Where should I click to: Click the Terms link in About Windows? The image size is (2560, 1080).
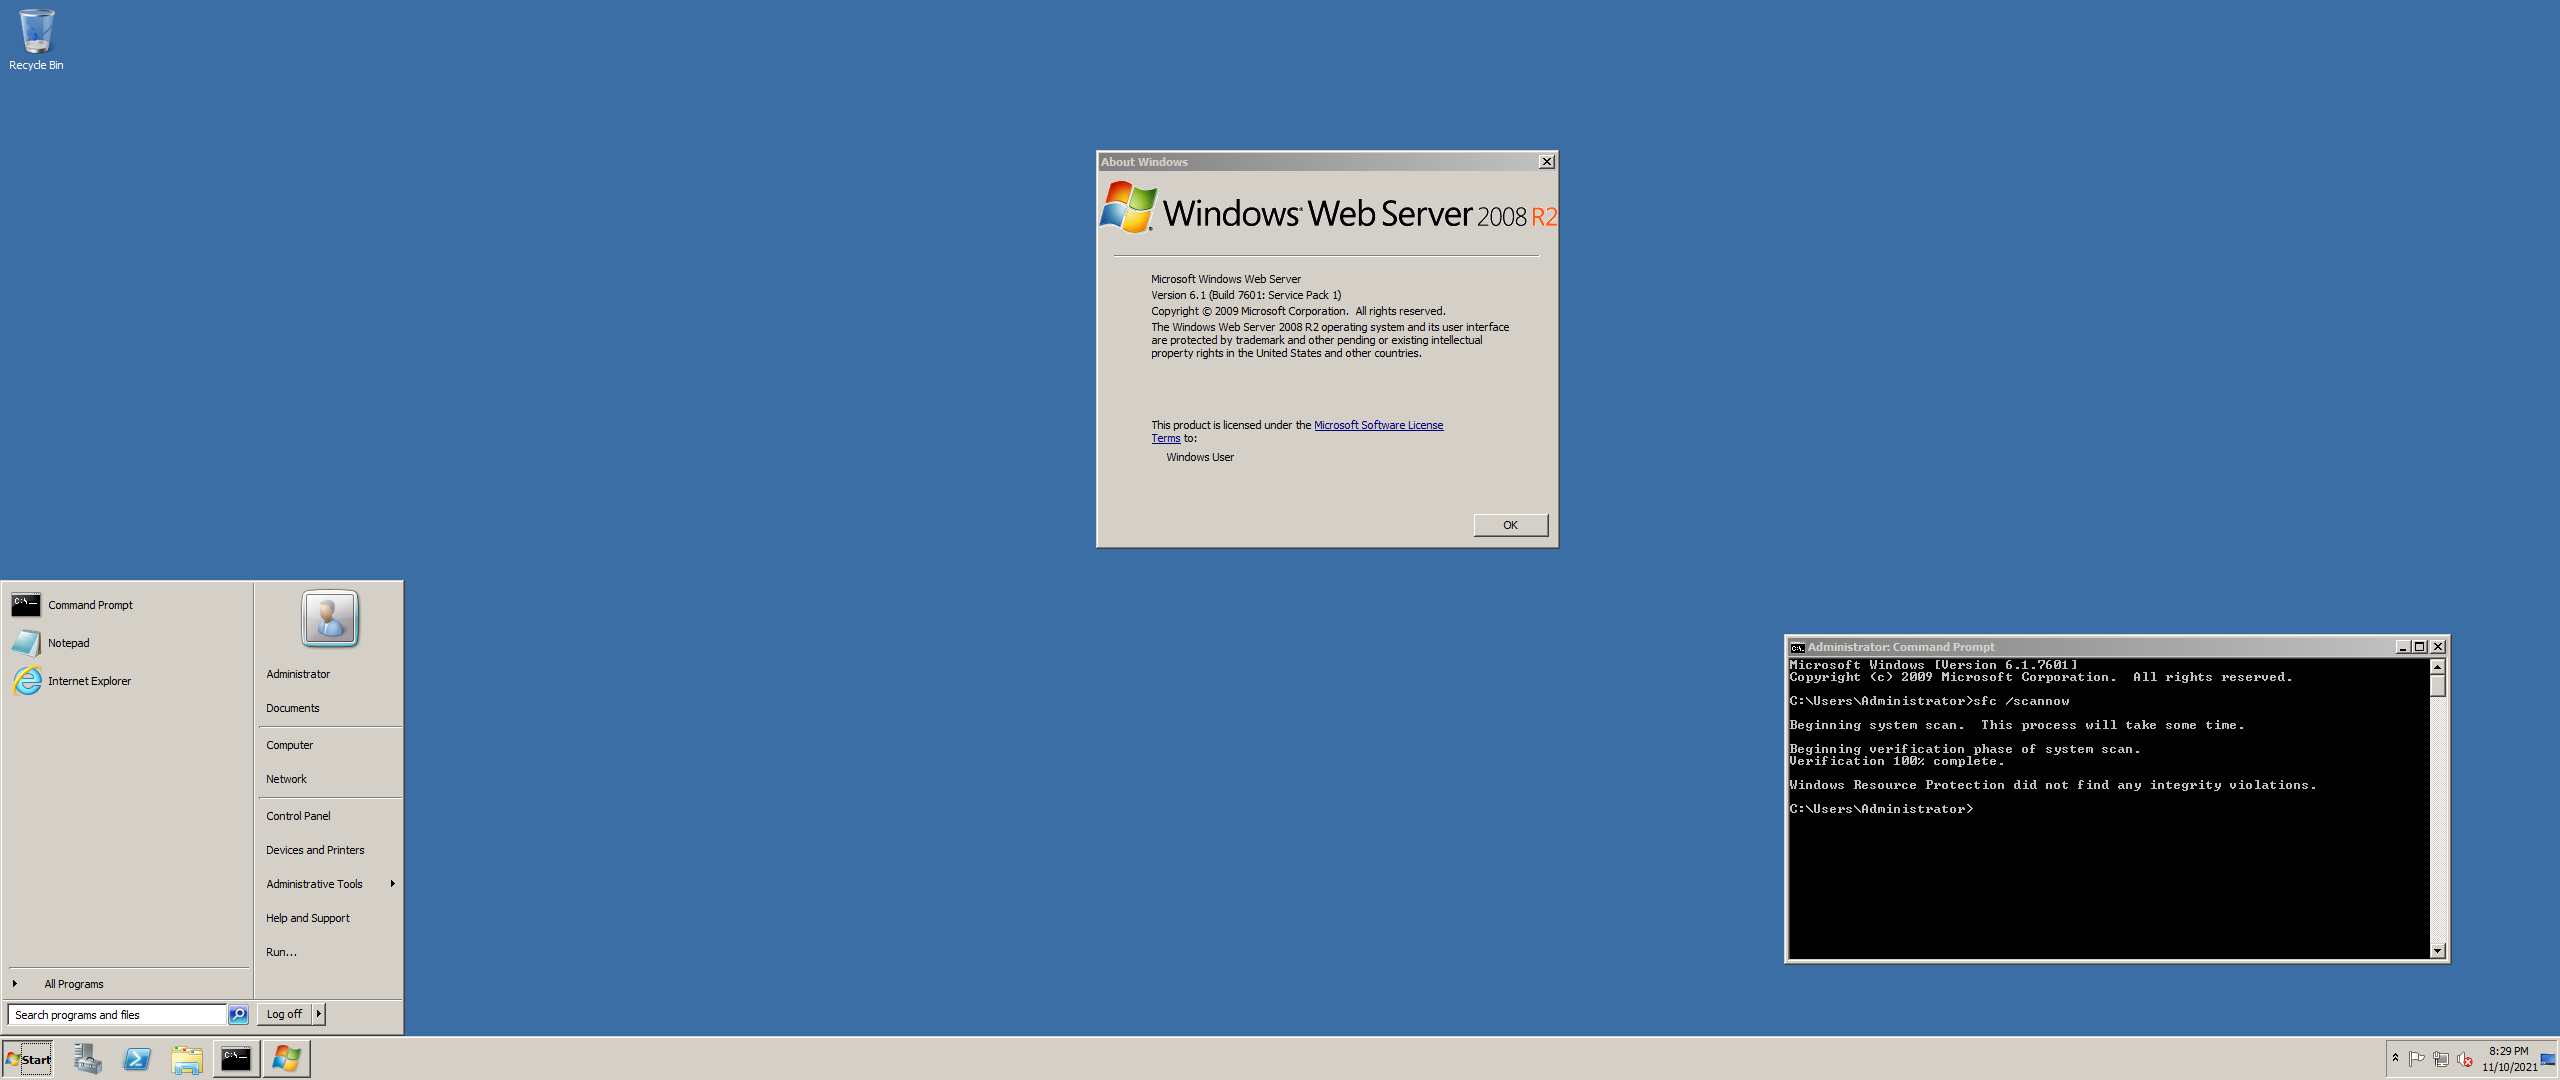point(1165,438)
